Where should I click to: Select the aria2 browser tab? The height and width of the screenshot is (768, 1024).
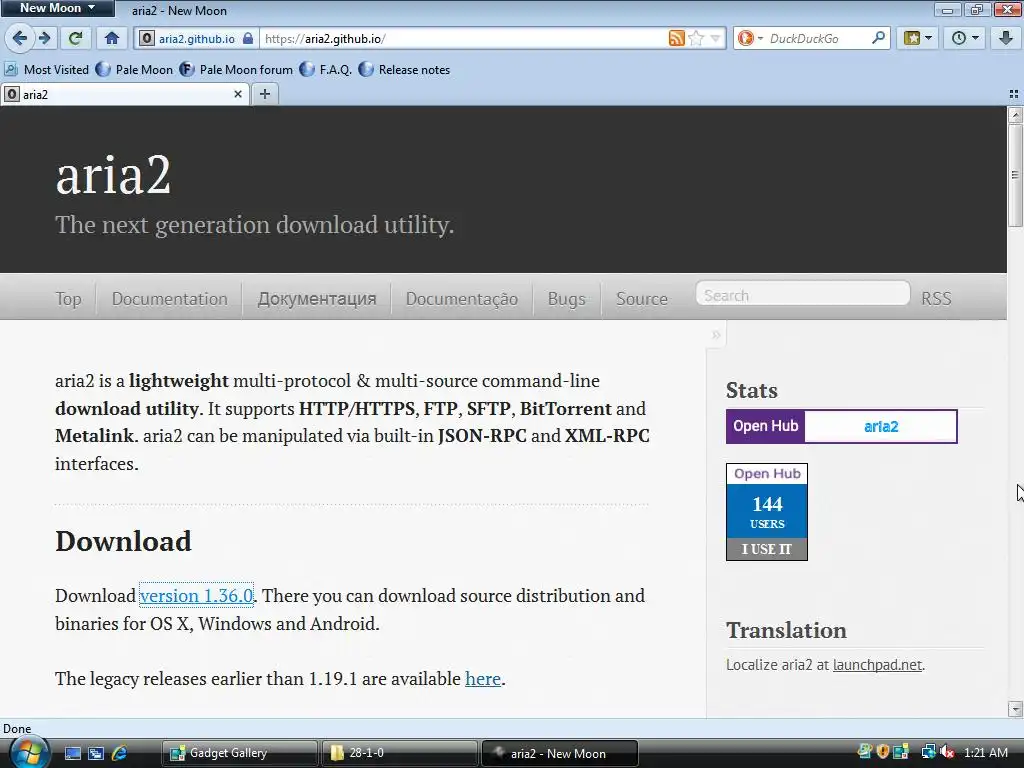(x=124, y=95)
